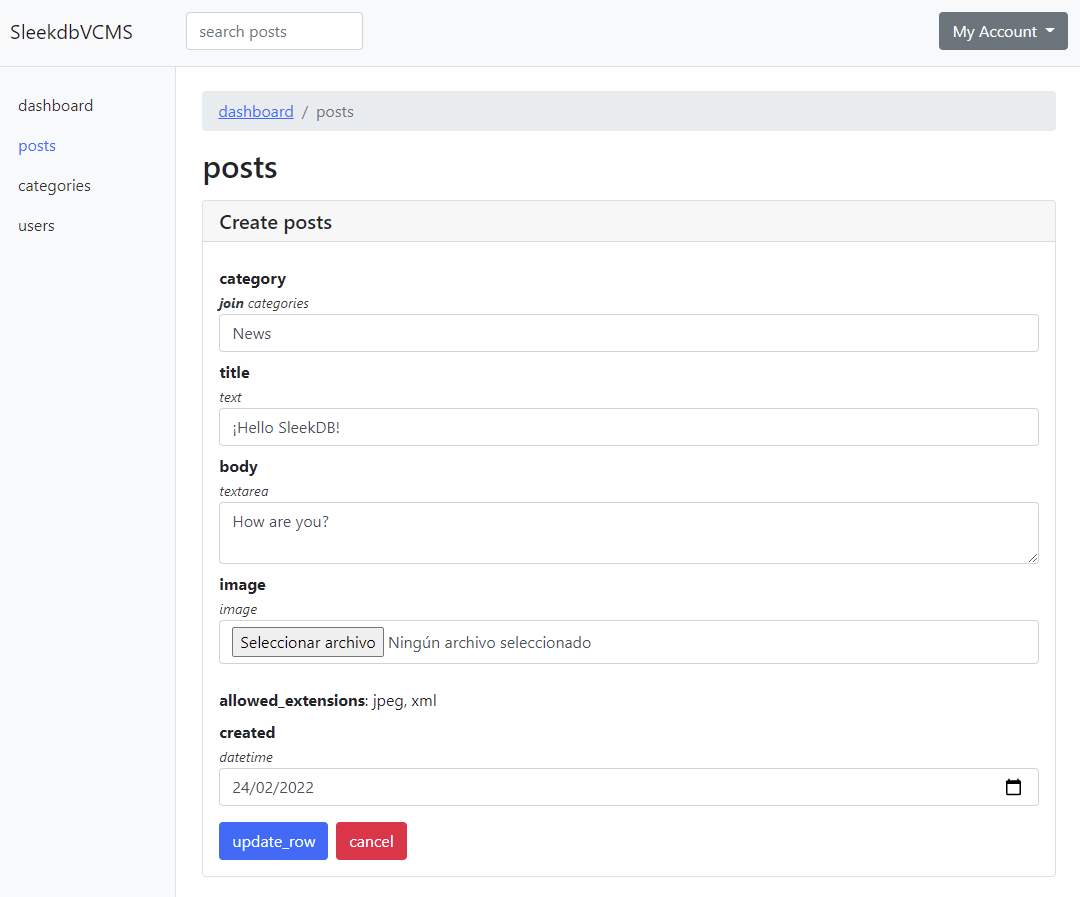
Task: Click the title field with ¡Hello SleekDB!
Action: pyautogui.click(x=628, y=427)
